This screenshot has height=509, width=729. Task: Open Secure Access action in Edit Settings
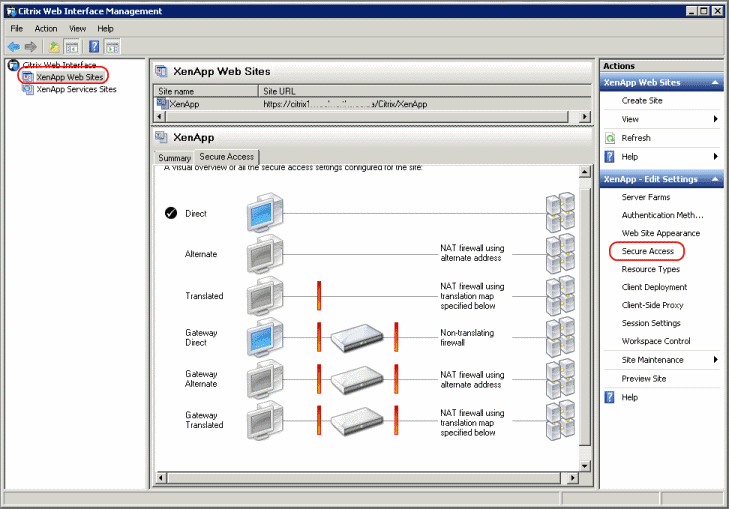pos(648,251)
